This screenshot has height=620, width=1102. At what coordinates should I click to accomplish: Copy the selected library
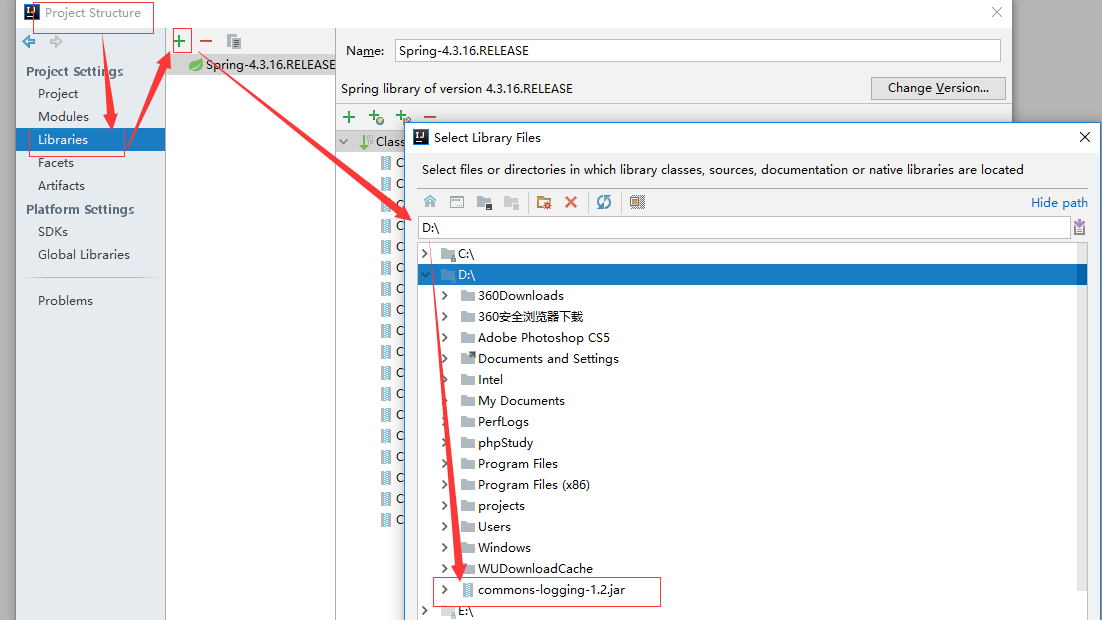pos(233,41)
